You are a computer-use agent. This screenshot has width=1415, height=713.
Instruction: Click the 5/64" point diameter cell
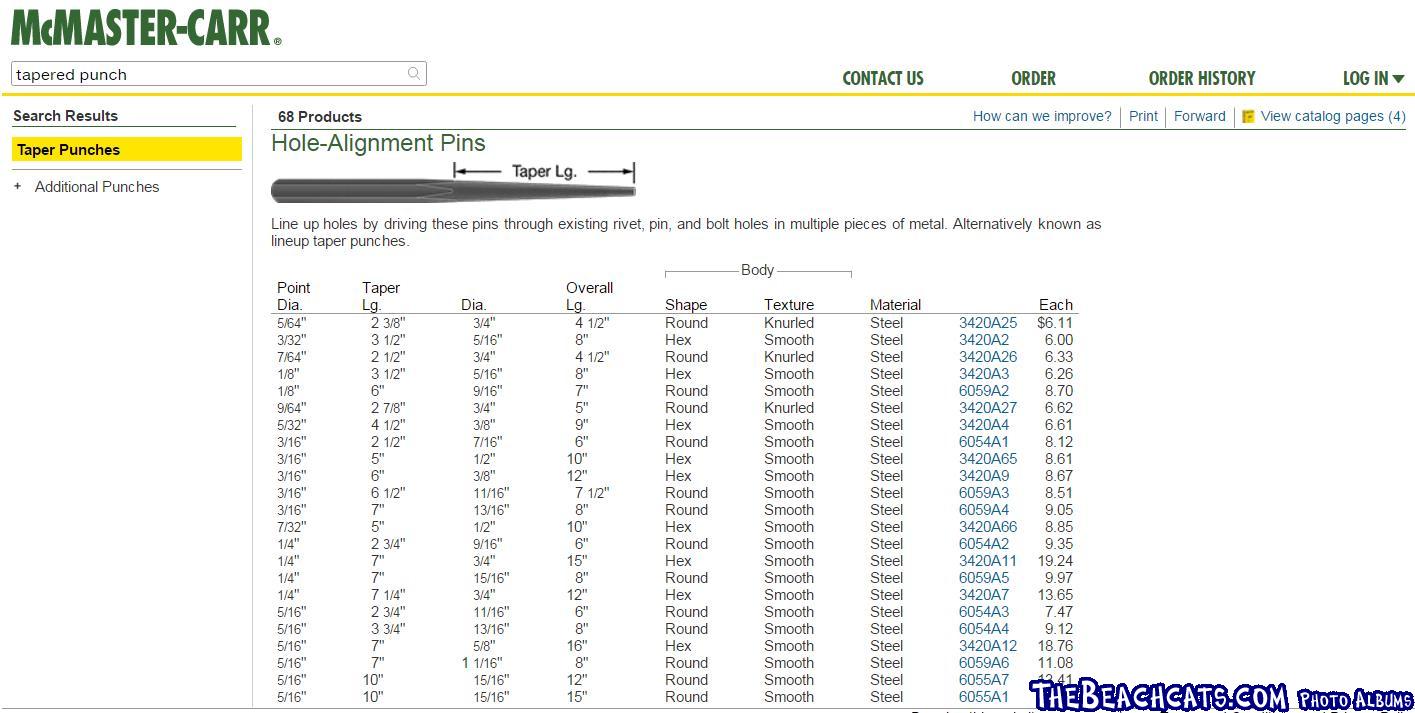click(292, 323)
